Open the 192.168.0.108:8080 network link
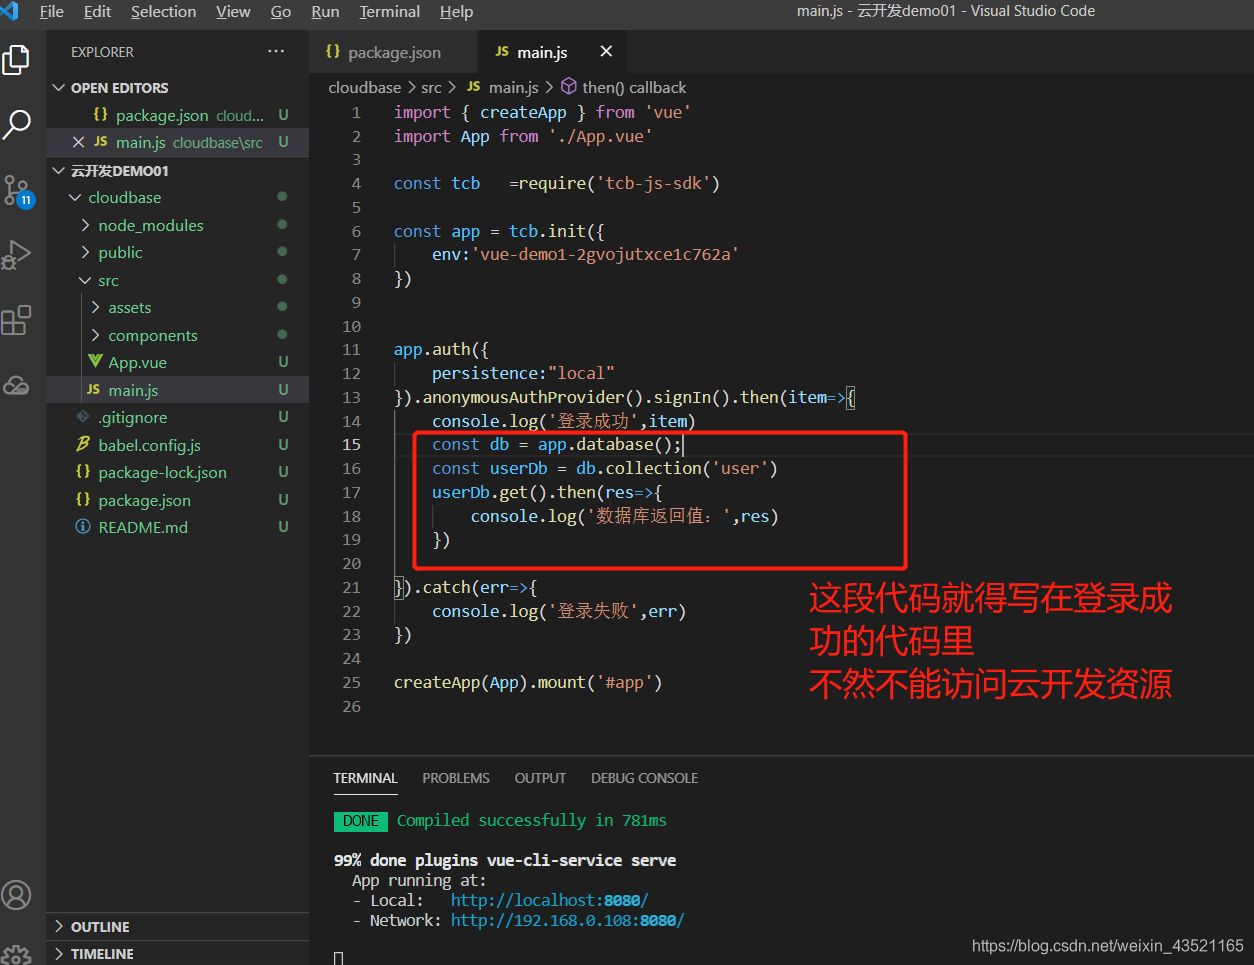Image resolution: width=1254 pixels, height=965 pixels. pyautogui.click(x=567, y=920)
